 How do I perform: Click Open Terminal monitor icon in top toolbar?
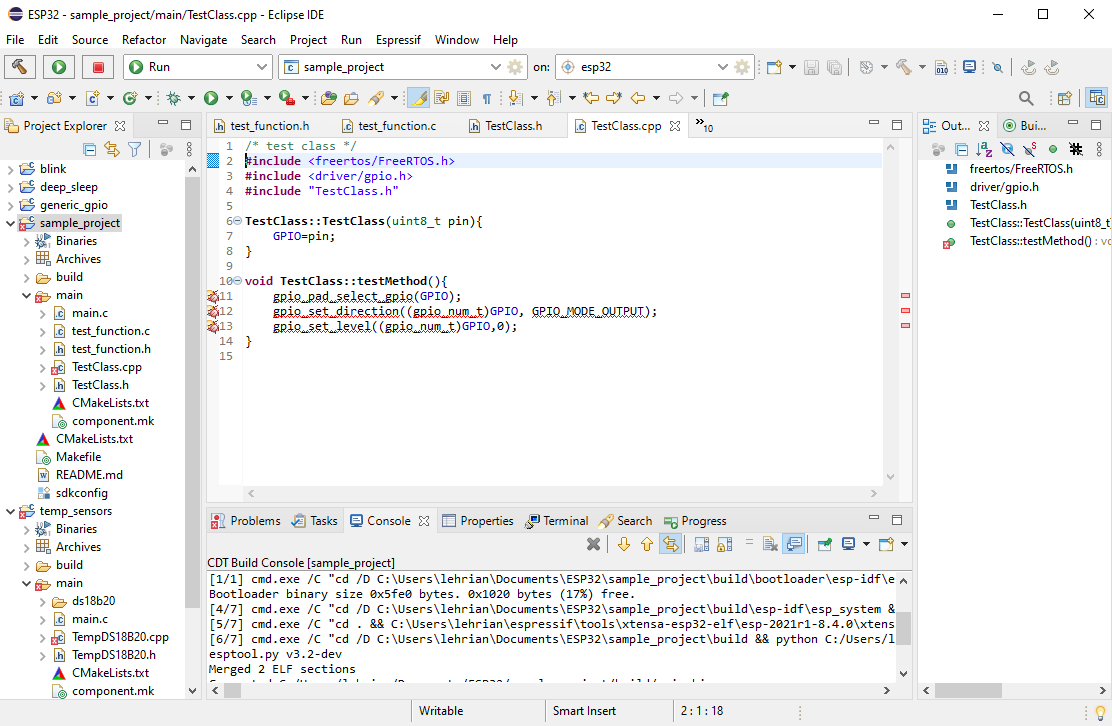[969, 67]
